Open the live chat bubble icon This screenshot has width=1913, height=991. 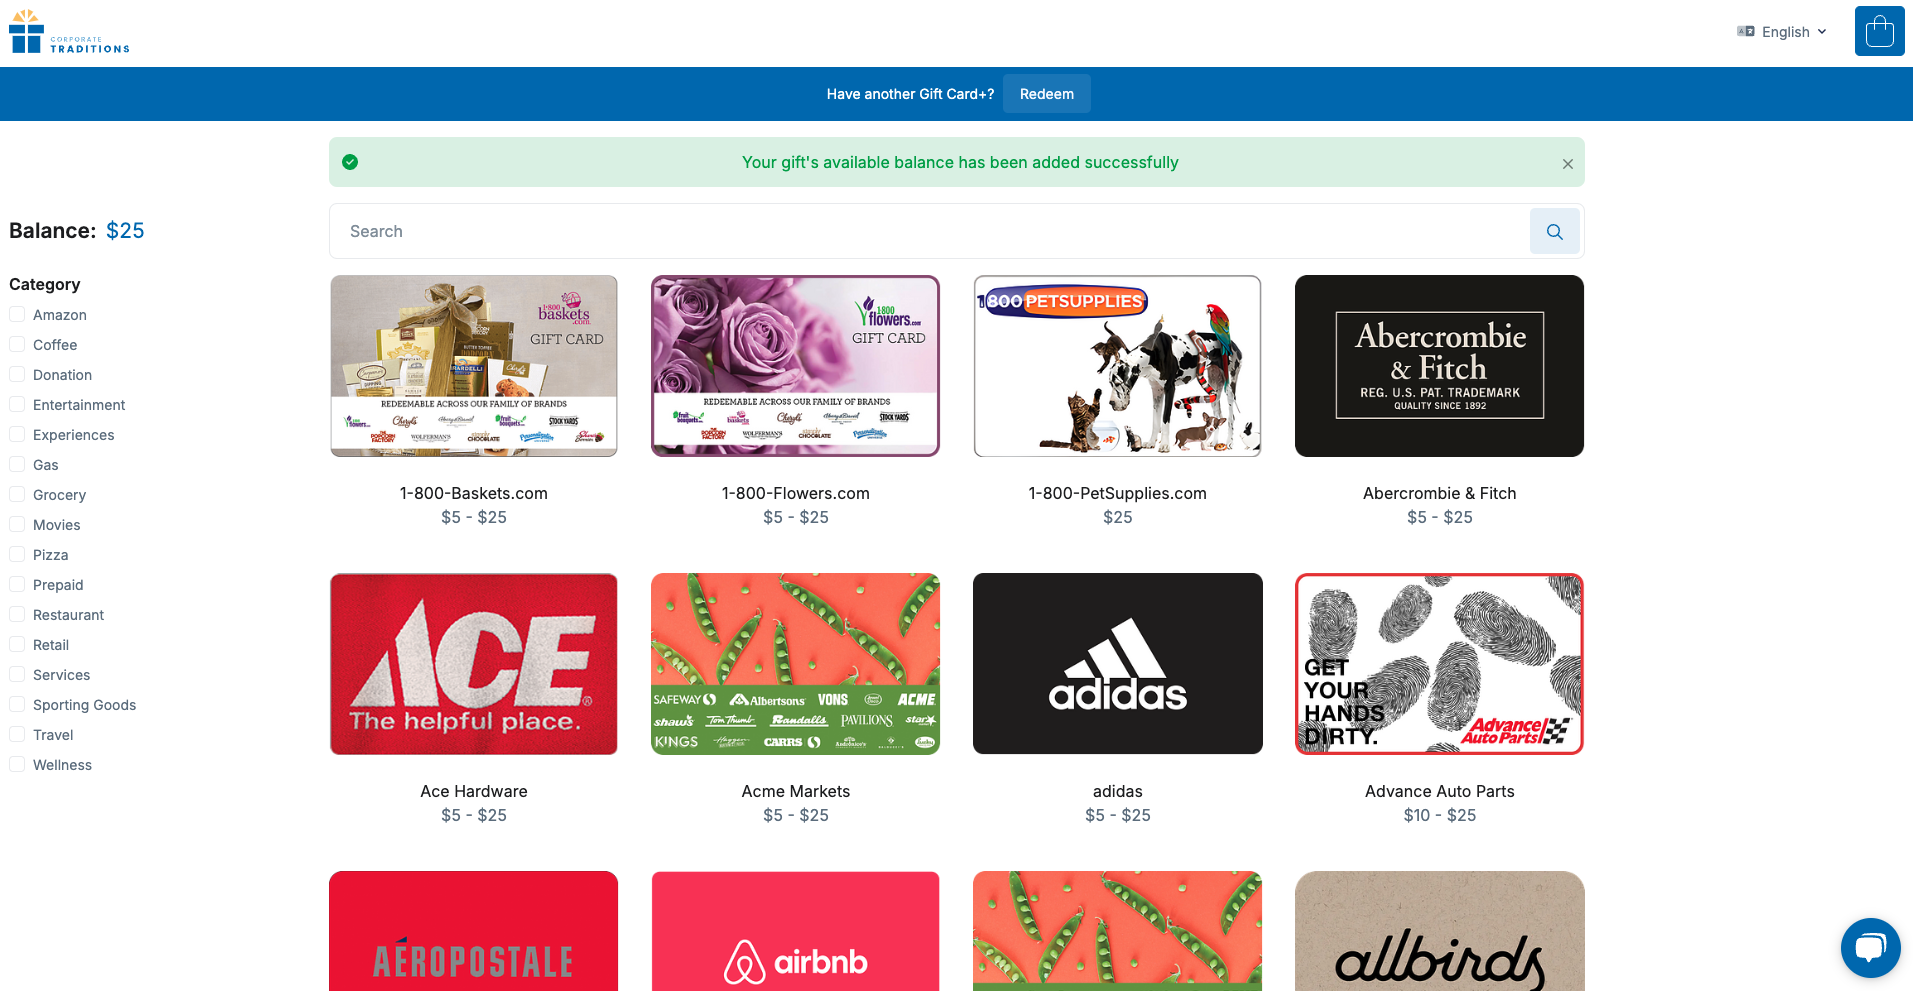[x=1870, y=947]
